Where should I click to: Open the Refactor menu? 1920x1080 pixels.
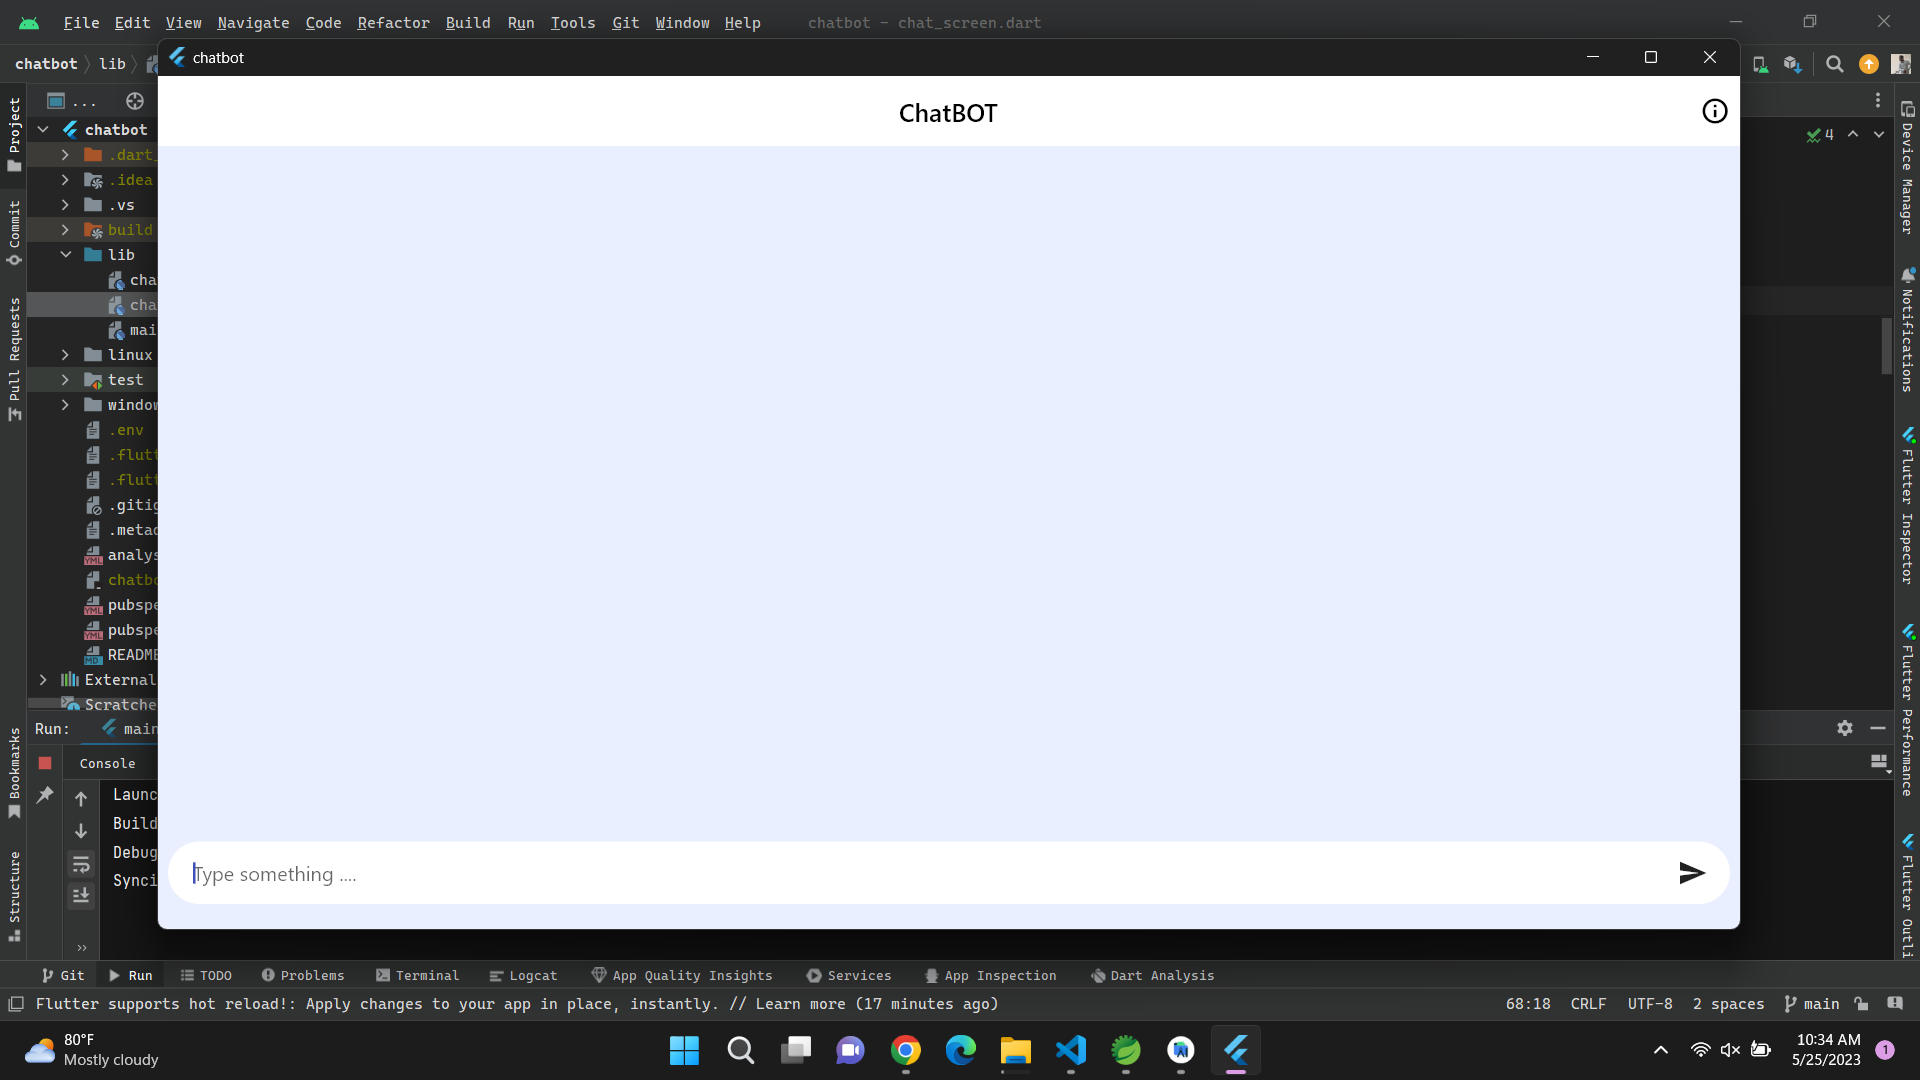pyautogui.click(x=393, y=22)
